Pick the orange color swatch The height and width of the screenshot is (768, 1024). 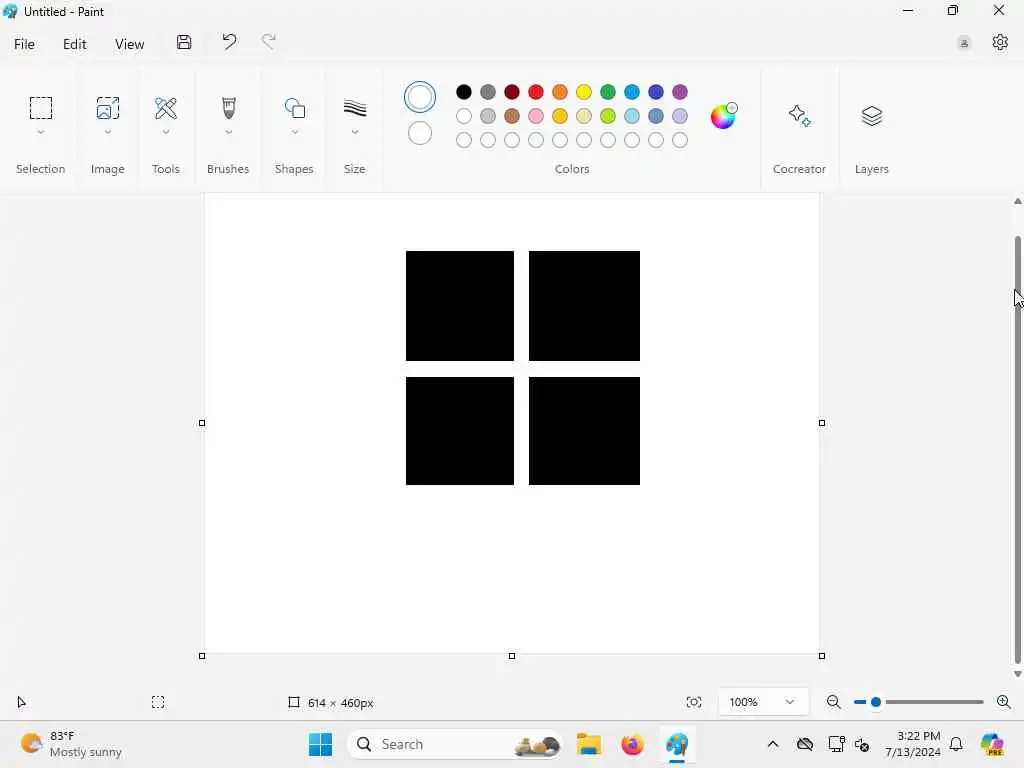pos(560,92)
